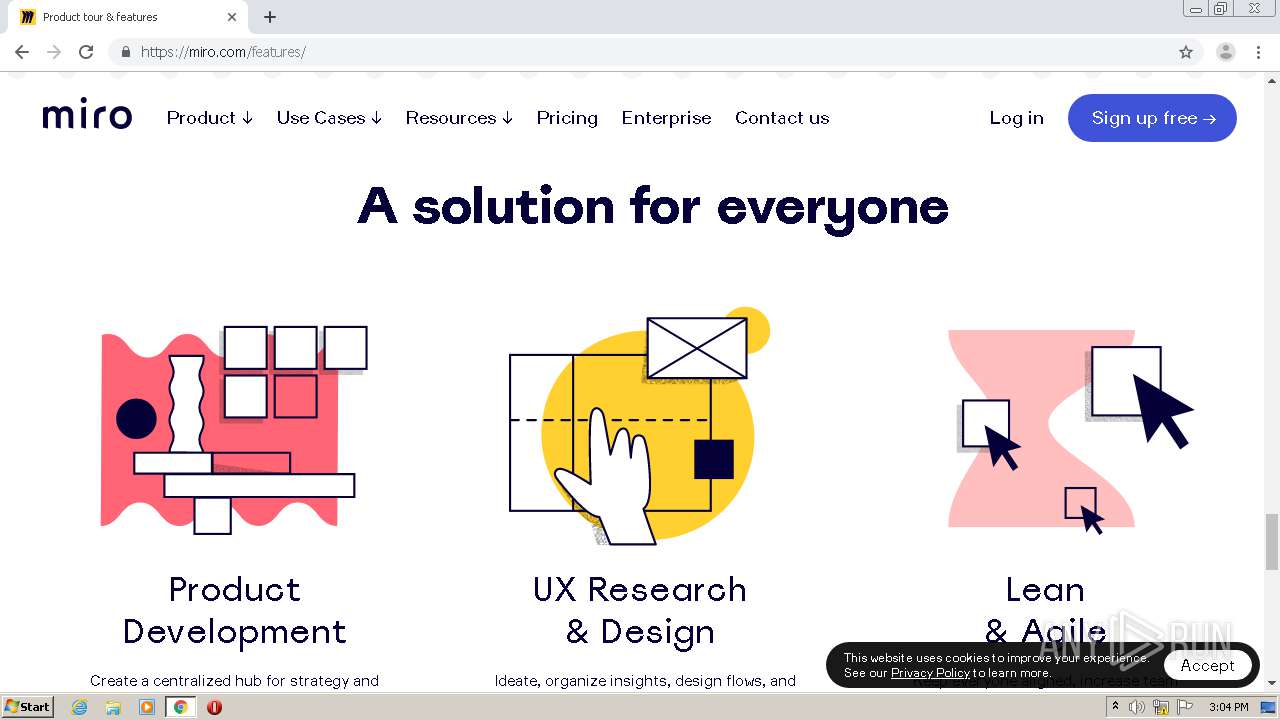Open the media player taskbar icon
This screenshot has height=720, width=1280.
tap(147, 707)
